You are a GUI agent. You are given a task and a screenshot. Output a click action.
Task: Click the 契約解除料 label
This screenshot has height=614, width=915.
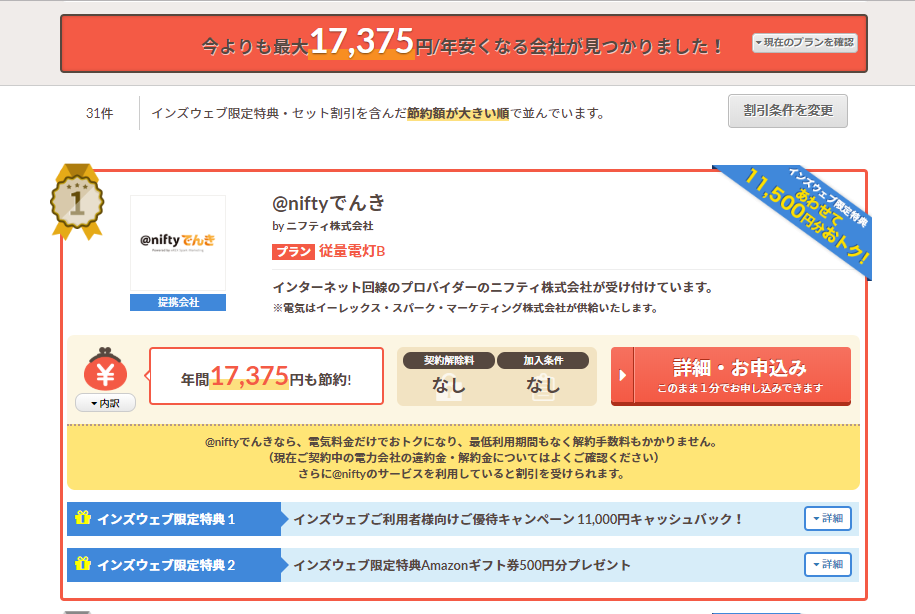pos(449,361)
